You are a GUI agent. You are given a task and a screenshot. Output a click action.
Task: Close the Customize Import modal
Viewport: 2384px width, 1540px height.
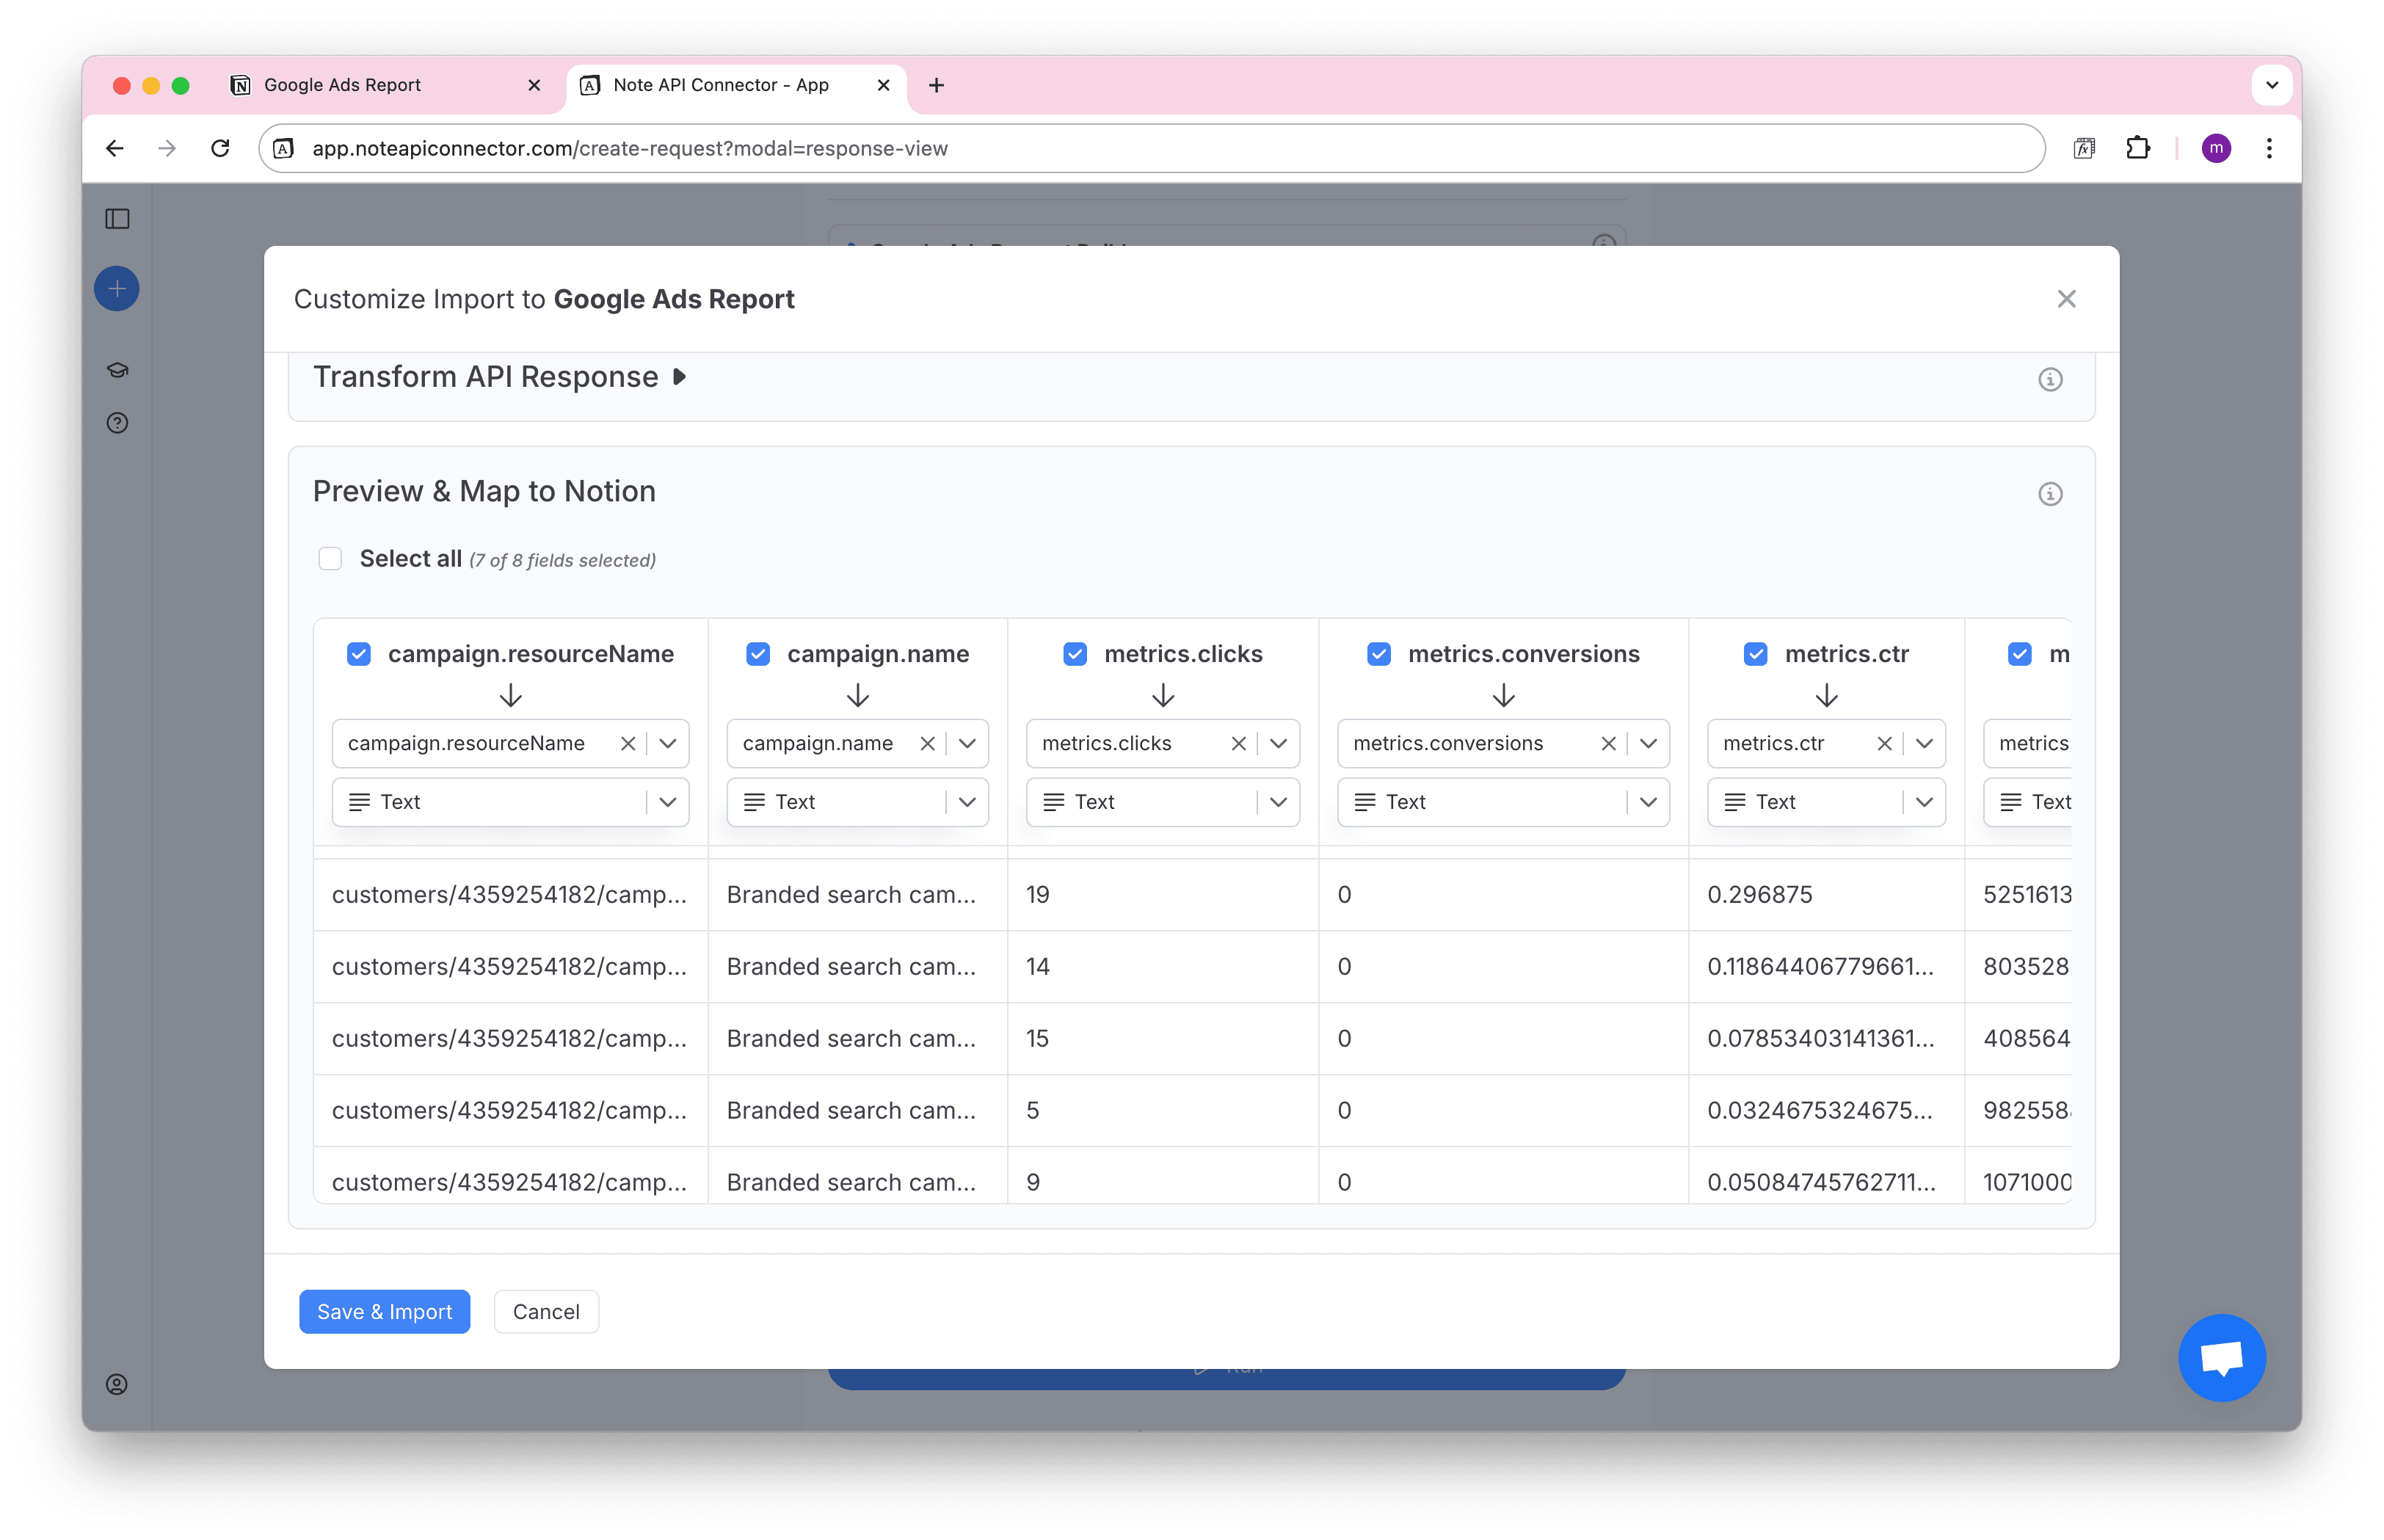click(x=2066, y=299)
